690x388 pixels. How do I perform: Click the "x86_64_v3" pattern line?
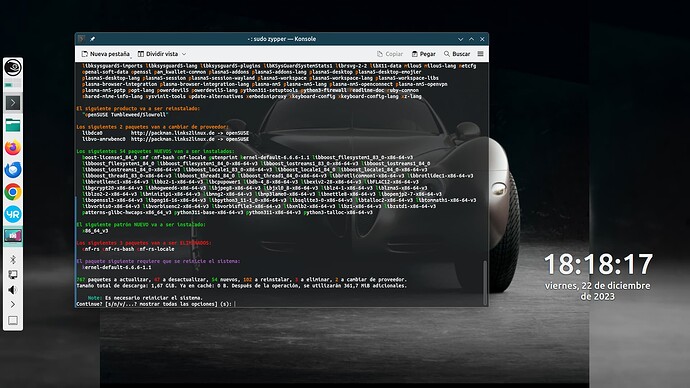pos(95,231)
